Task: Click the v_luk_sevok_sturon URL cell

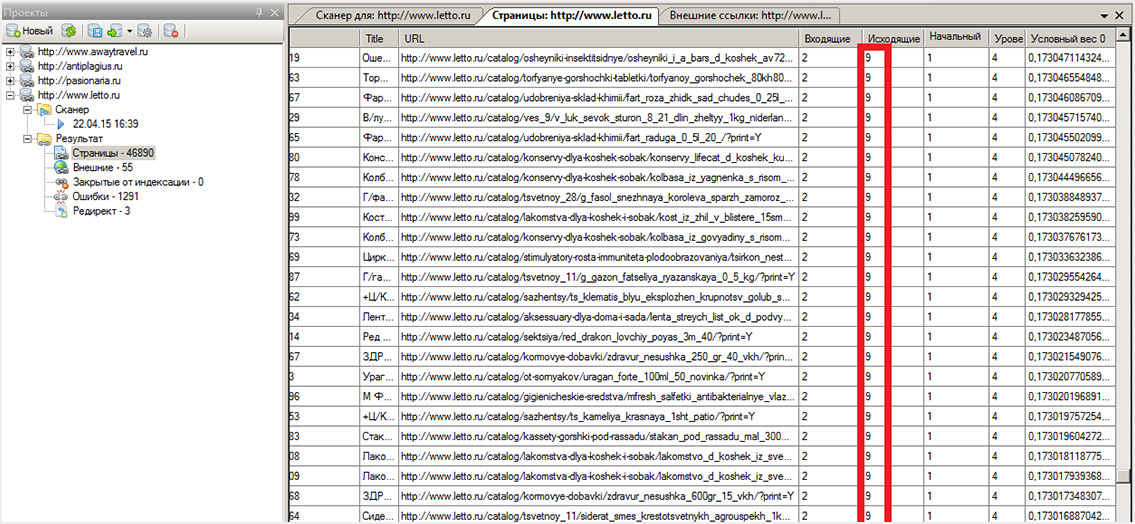Action: [599, 118]
